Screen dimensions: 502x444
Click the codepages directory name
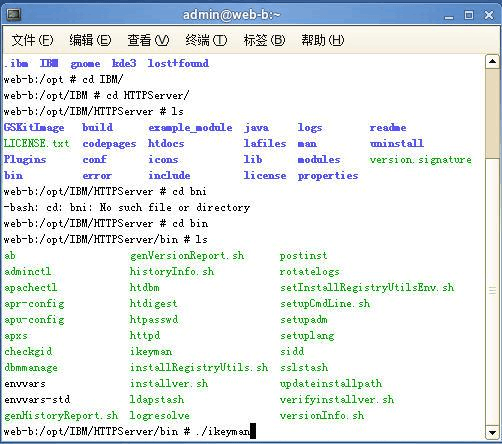point(109,144)
